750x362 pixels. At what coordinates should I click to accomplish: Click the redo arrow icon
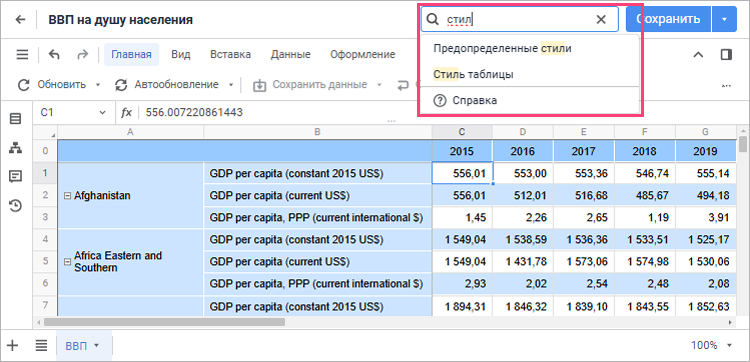pos(83,55)
